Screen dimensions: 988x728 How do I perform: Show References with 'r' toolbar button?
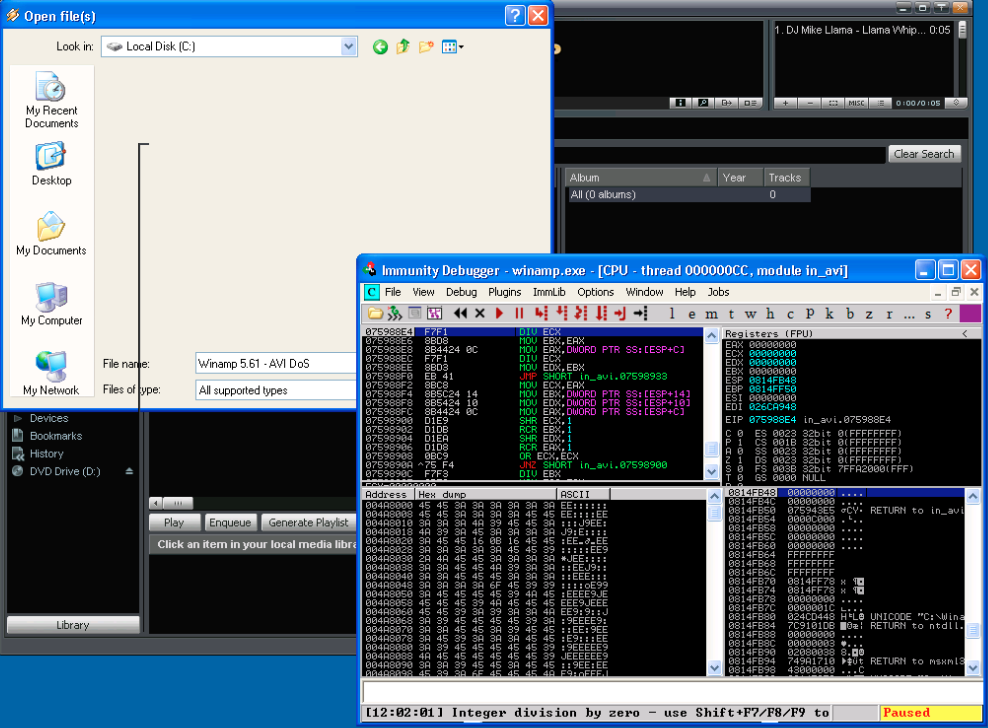(x=889, y=313)
